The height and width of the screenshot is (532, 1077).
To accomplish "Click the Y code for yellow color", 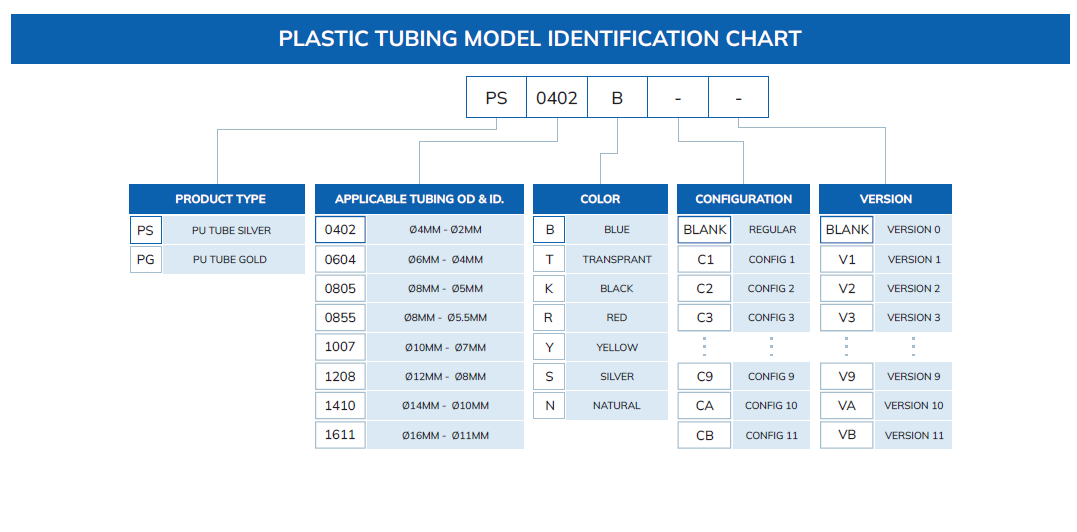I will tap(549, 347).
